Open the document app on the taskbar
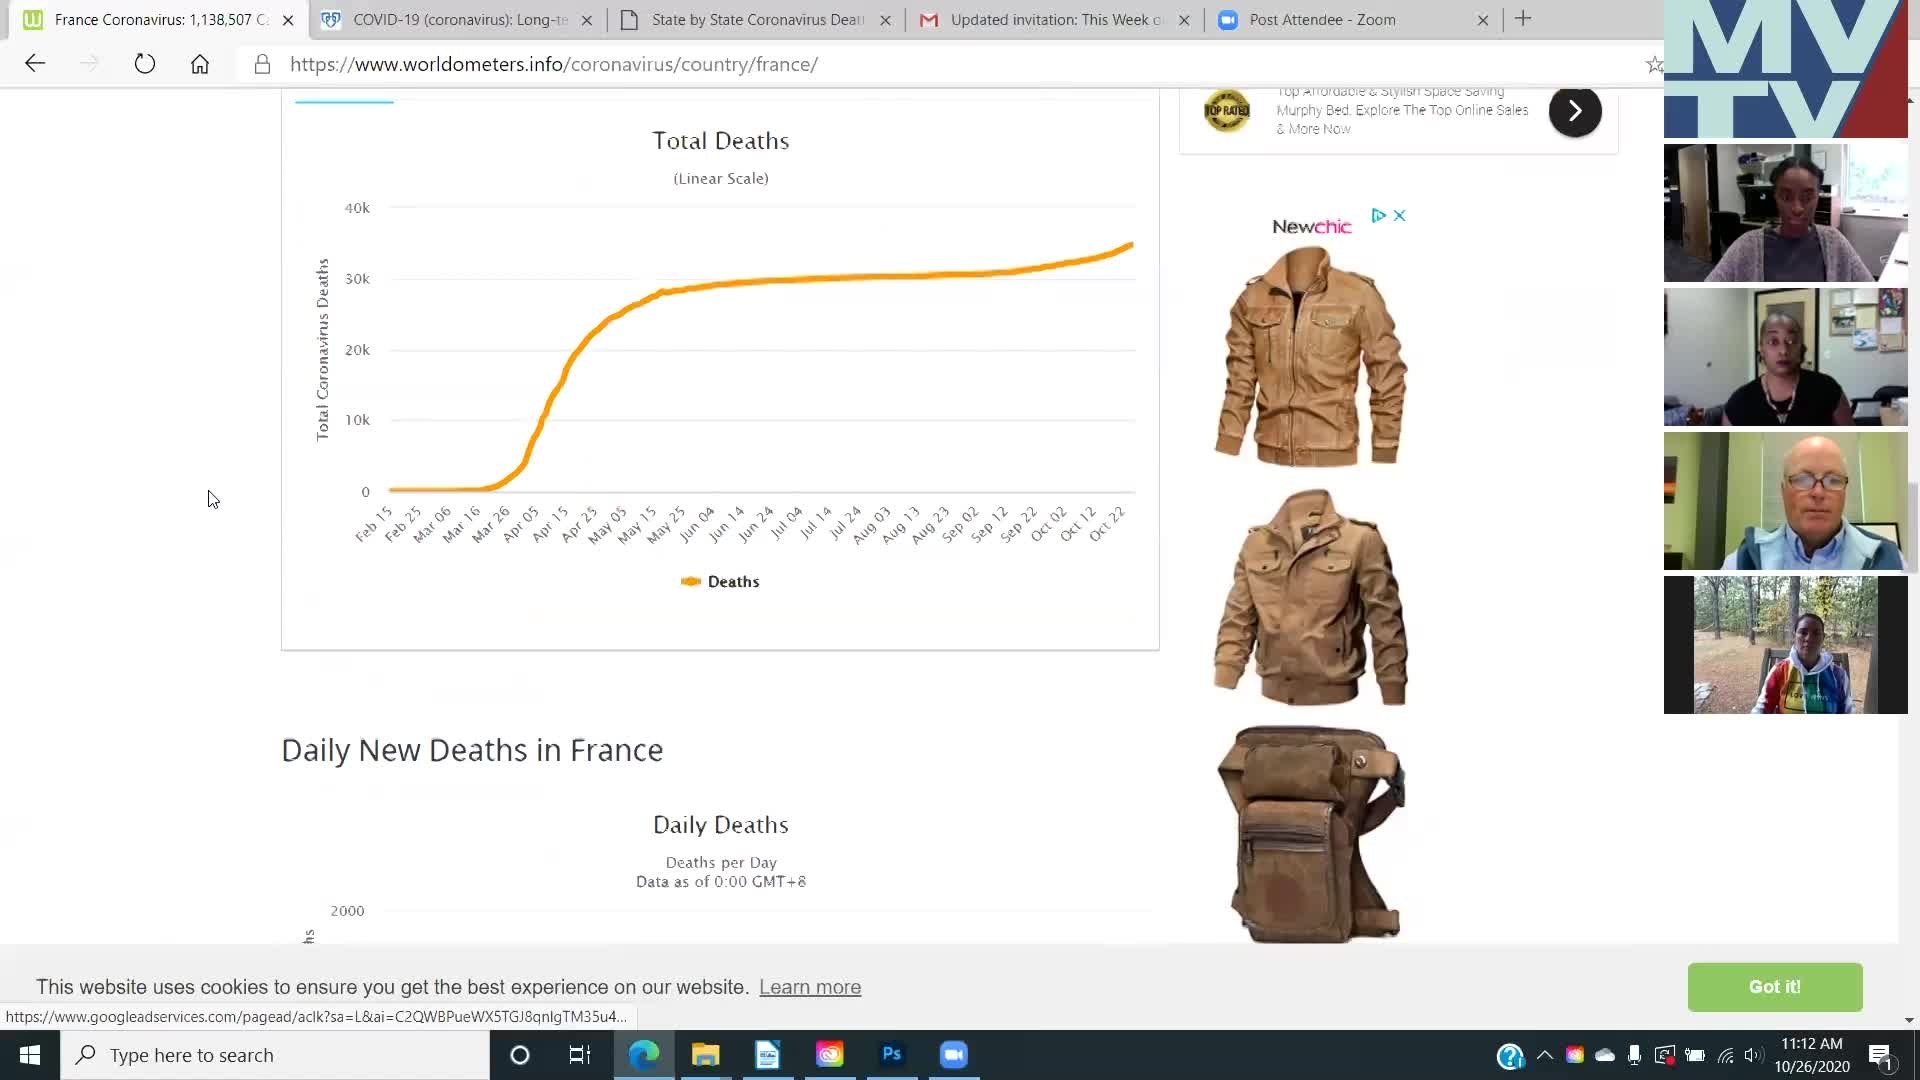The height and width of the screenshot is (1080, 1920). pos(768,1055)
